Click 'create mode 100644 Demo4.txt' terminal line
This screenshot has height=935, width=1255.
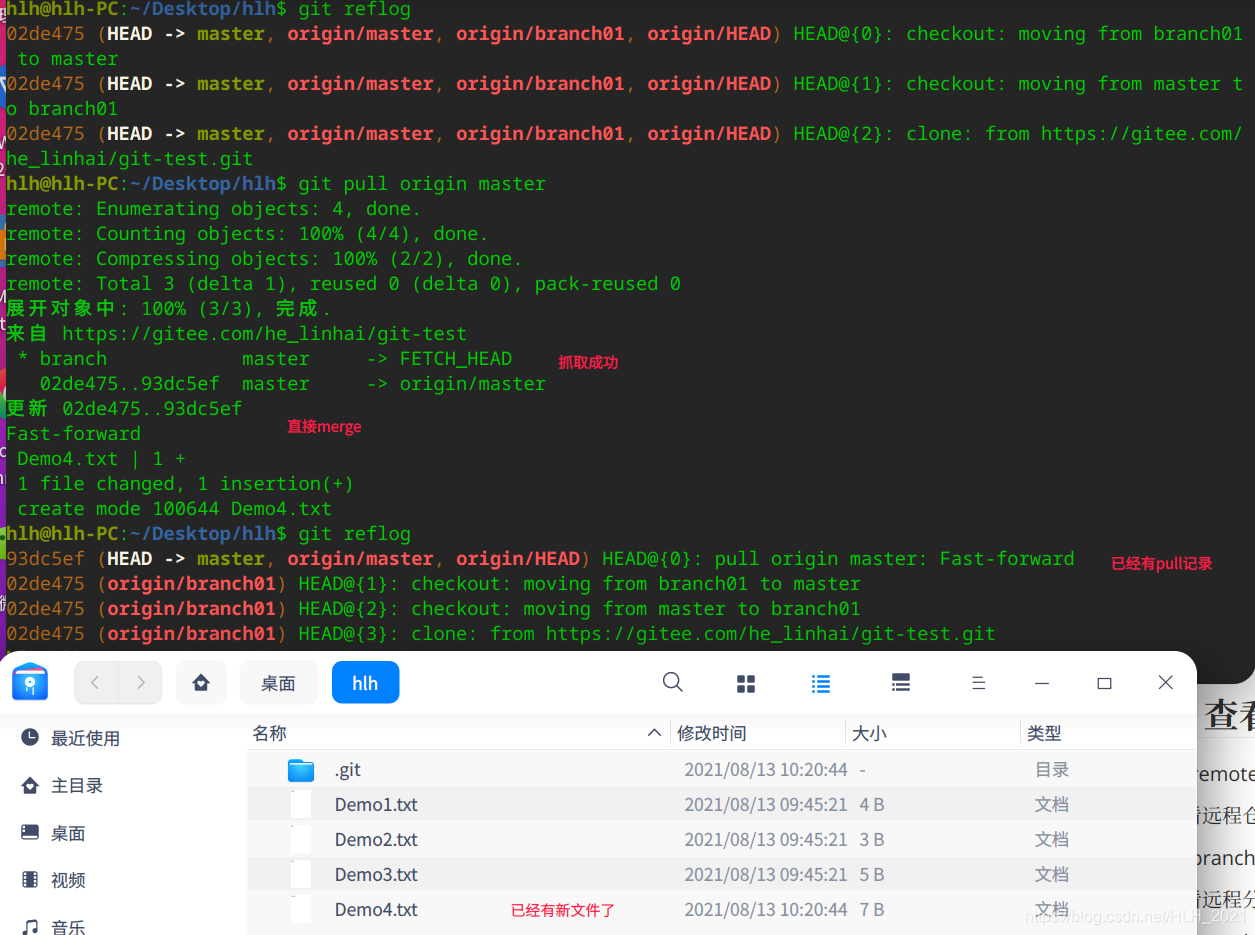[x=174, y=509]
